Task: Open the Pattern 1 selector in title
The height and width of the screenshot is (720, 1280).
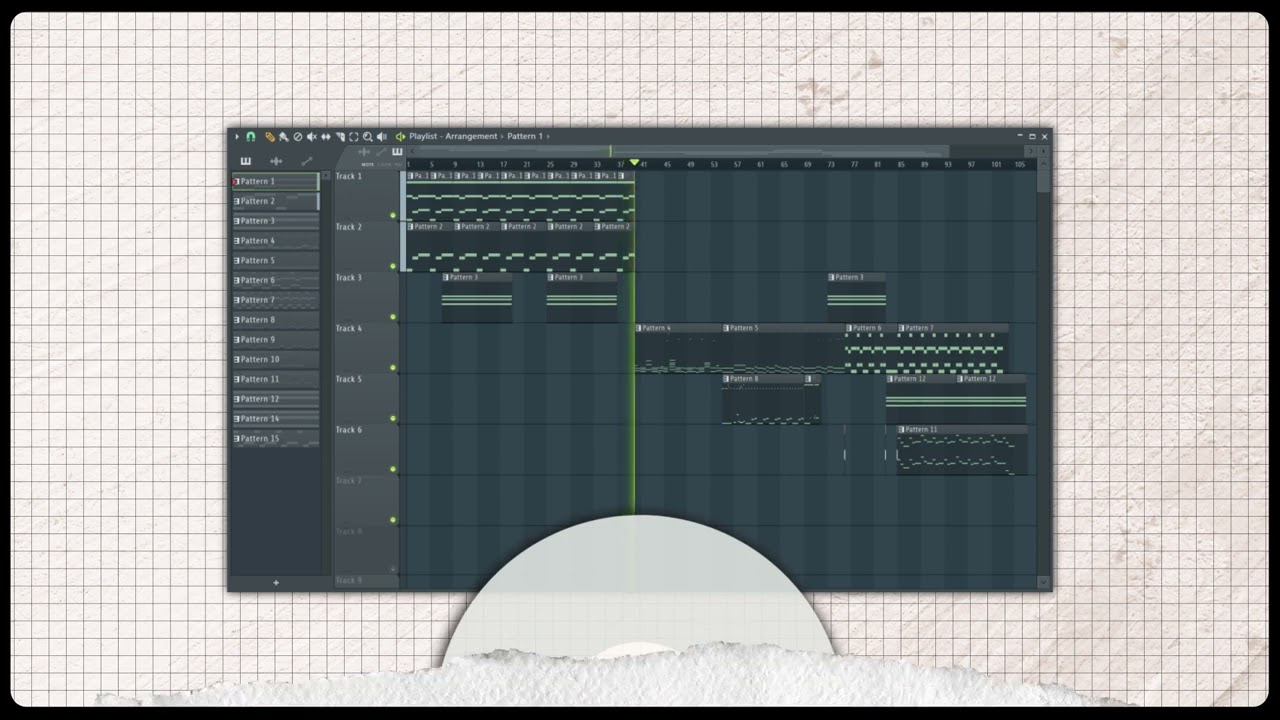Action: (x=524, y=136)
